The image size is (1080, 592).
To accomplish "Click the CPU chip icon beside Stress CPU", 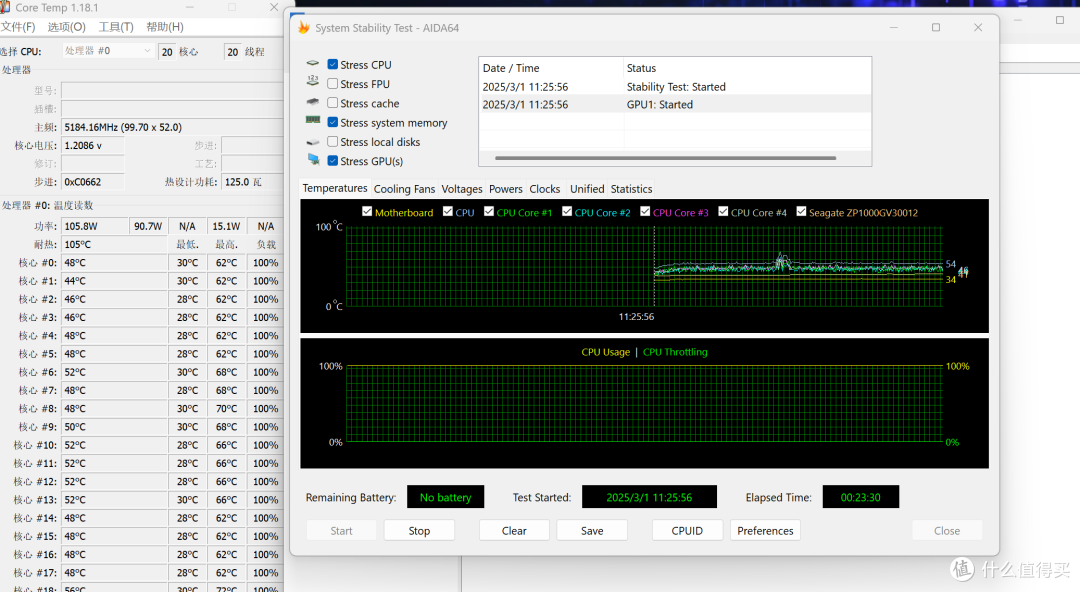I will 313,63.
